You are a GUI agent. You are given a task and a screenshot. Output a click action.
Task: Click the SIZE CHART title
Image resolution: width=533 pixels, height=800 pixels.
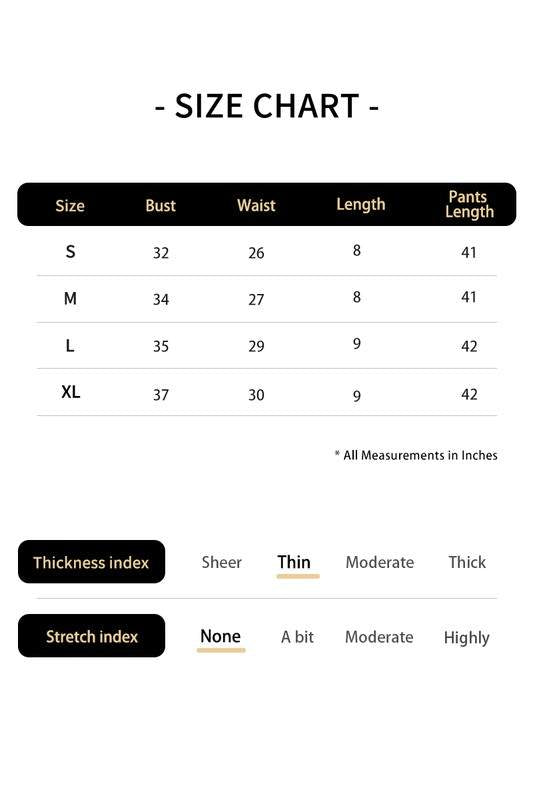[267, 106]
